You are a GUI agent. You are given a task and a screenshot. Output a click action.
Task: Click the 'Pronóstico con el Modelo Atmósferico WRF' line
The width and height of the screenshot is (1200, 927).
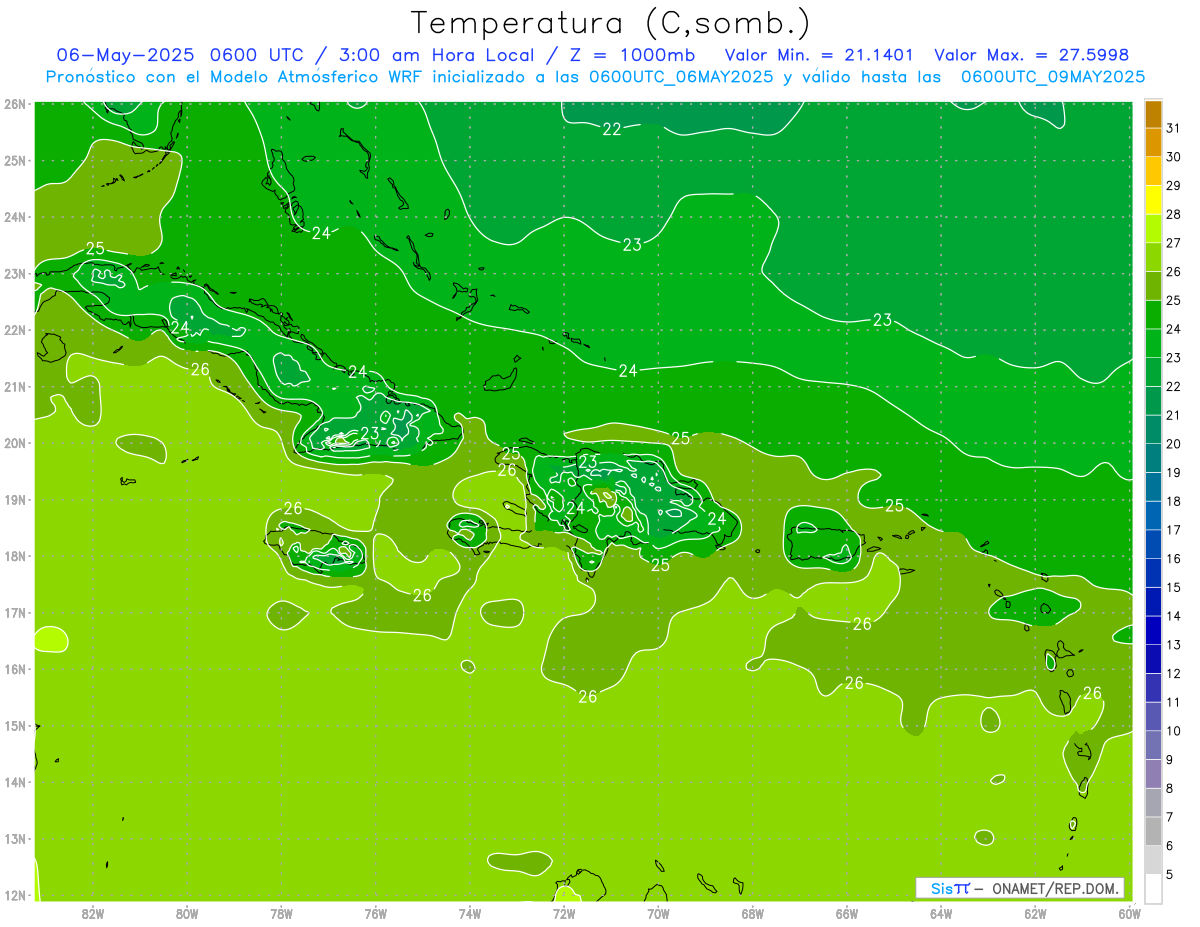[x=596, y=76]
